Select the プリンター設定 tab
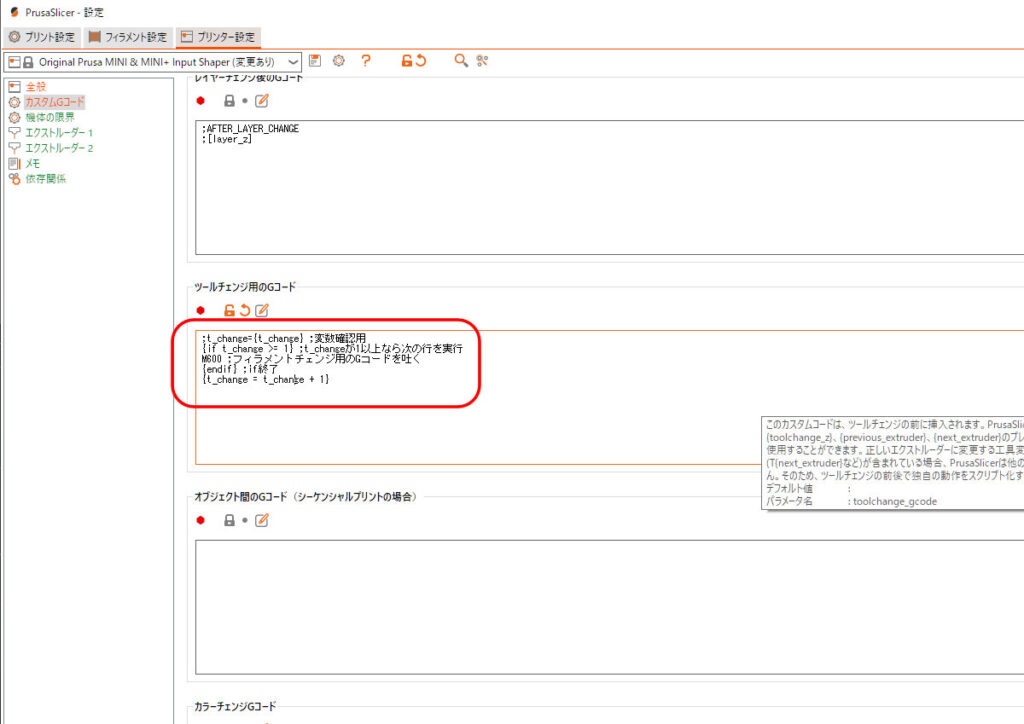This screenshot has height=724, width=1024. pyautogui.click(x=218, y=37)
